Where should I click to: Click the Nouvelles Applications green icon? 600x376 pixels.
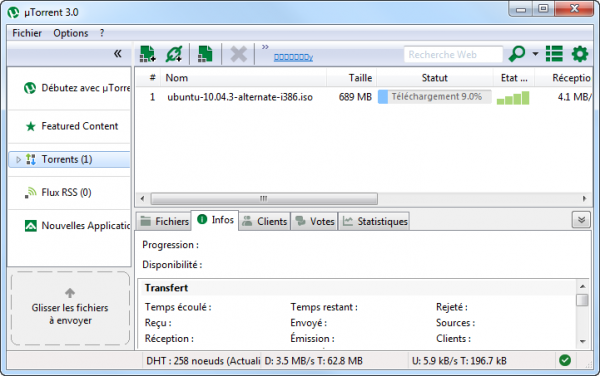(x=31, y=226)
